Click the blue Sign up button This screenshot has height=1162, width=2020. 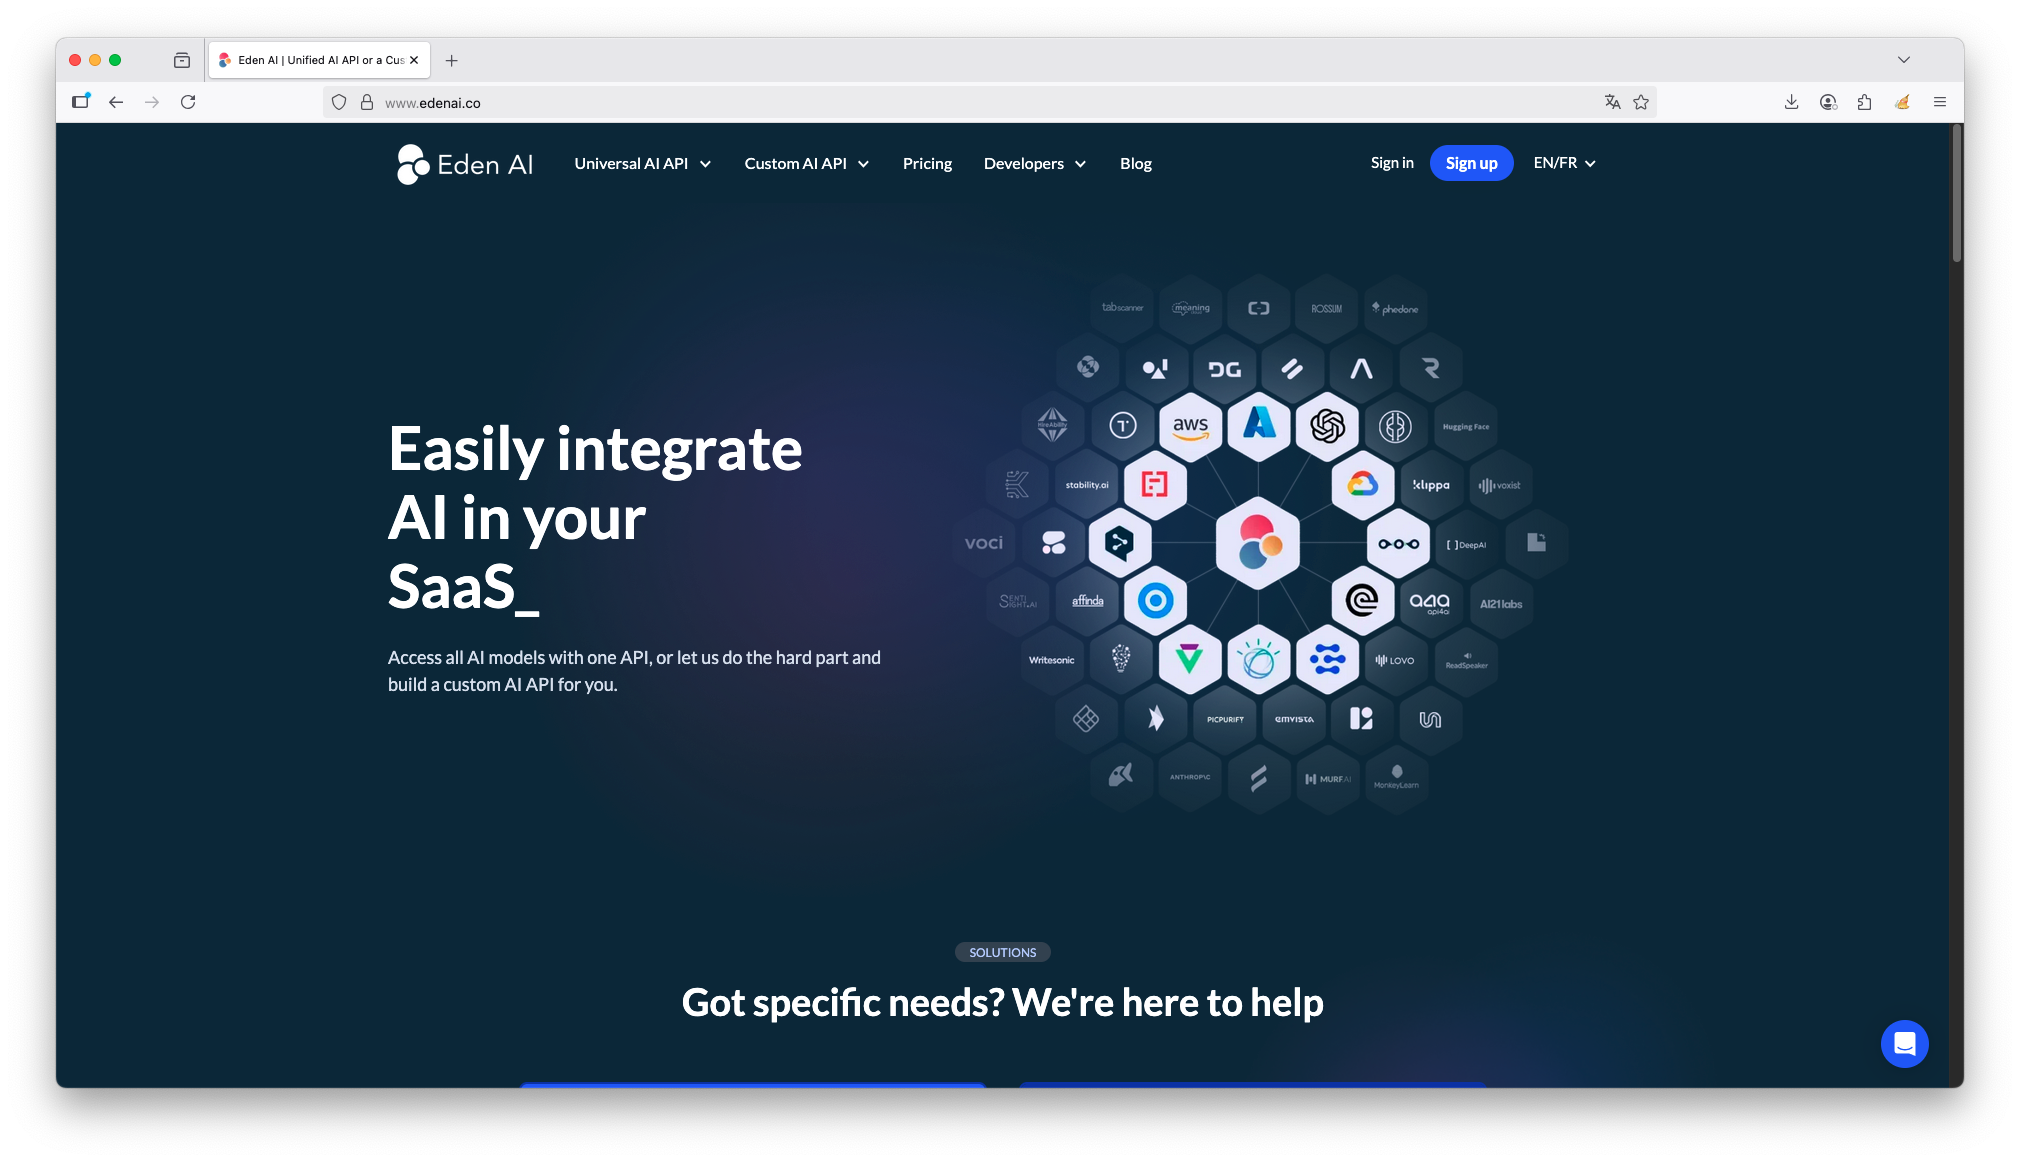(x=1471, y=163)
